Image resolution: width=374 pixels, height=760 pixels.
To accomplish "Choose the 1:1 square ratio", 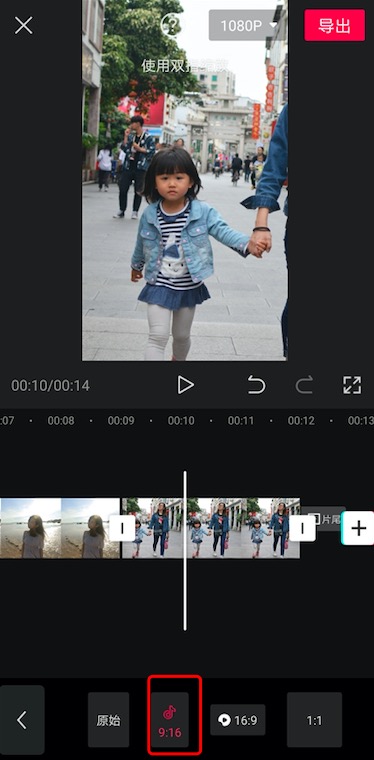I will tap(314, 720).
